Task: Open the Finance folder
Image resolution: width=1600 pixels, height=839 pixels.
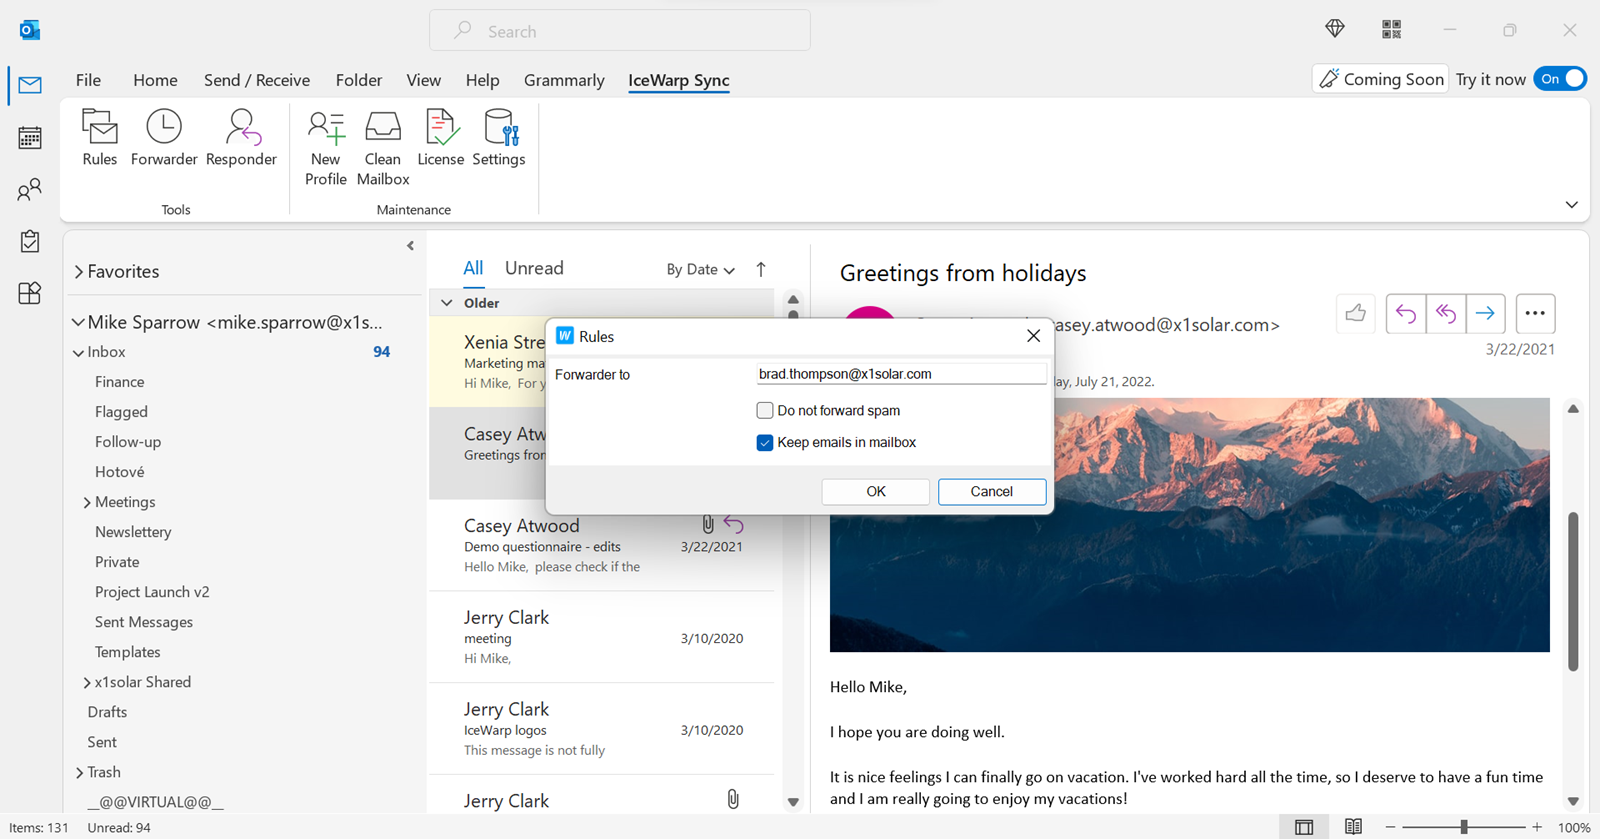Action: click(x=120, y=382)
